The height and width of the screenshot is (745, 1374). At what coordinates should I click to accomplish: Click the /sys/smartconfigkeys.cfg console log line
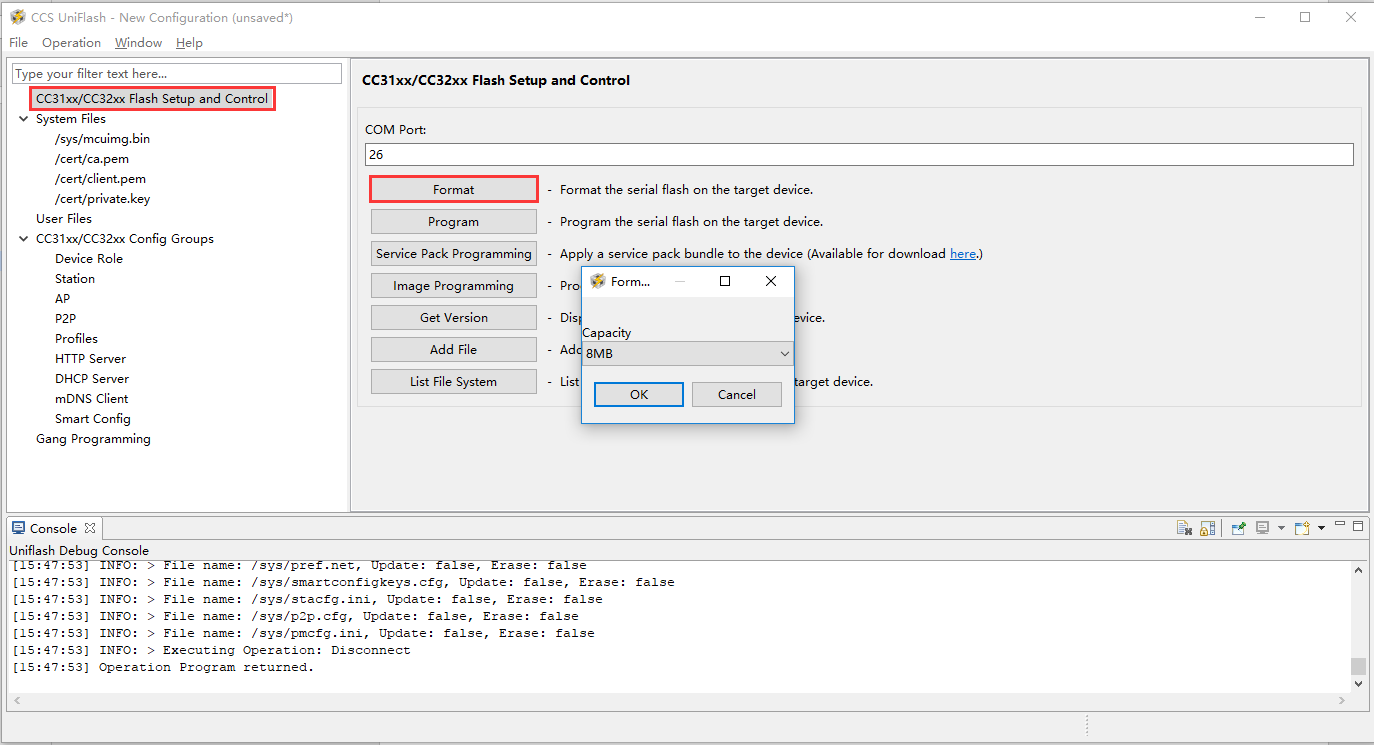pos(343,582)
